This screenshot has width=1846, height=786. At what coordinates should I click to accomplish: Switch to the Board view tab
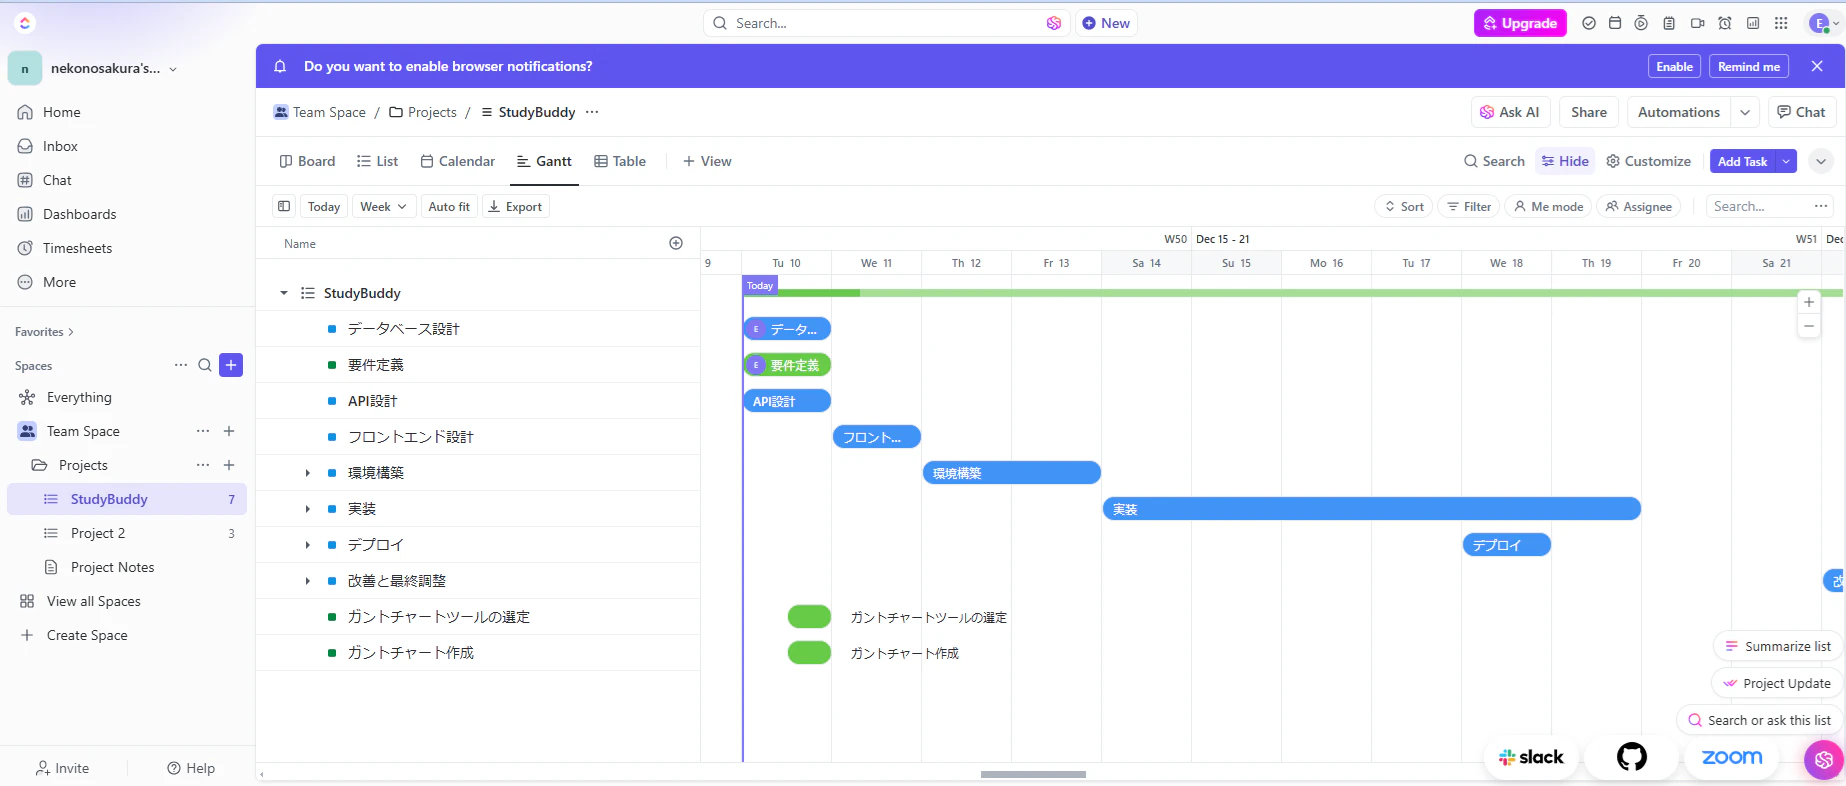click(307, 161)
